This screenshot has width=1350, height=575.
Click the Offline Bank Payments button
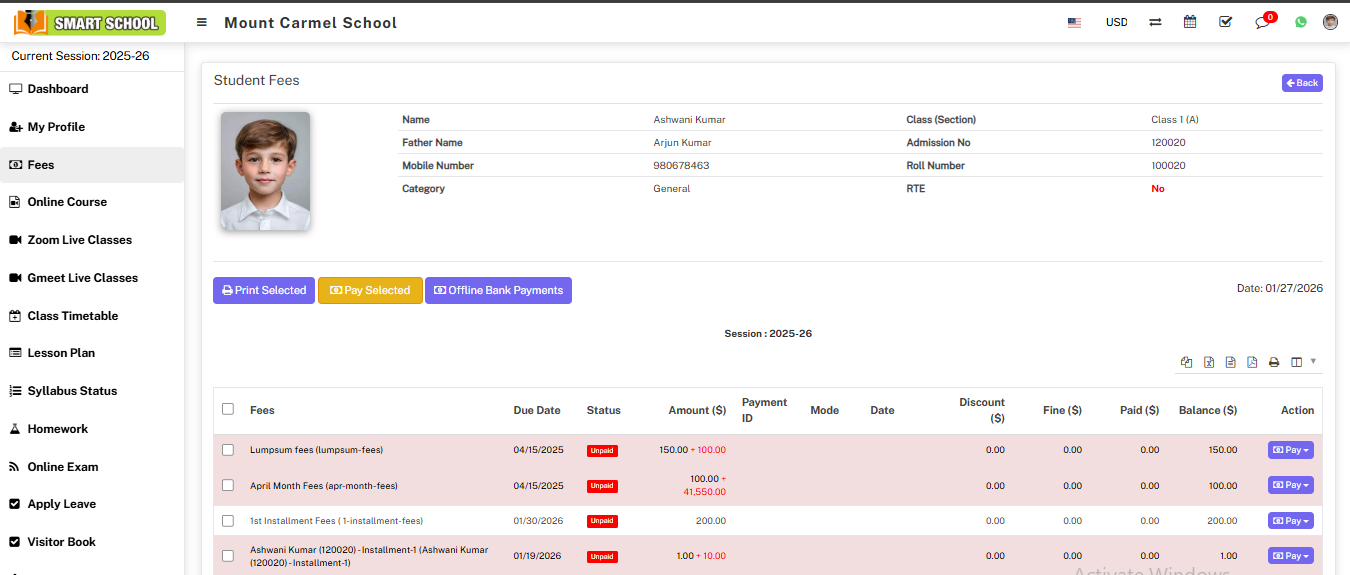click(x=498, y=290)
